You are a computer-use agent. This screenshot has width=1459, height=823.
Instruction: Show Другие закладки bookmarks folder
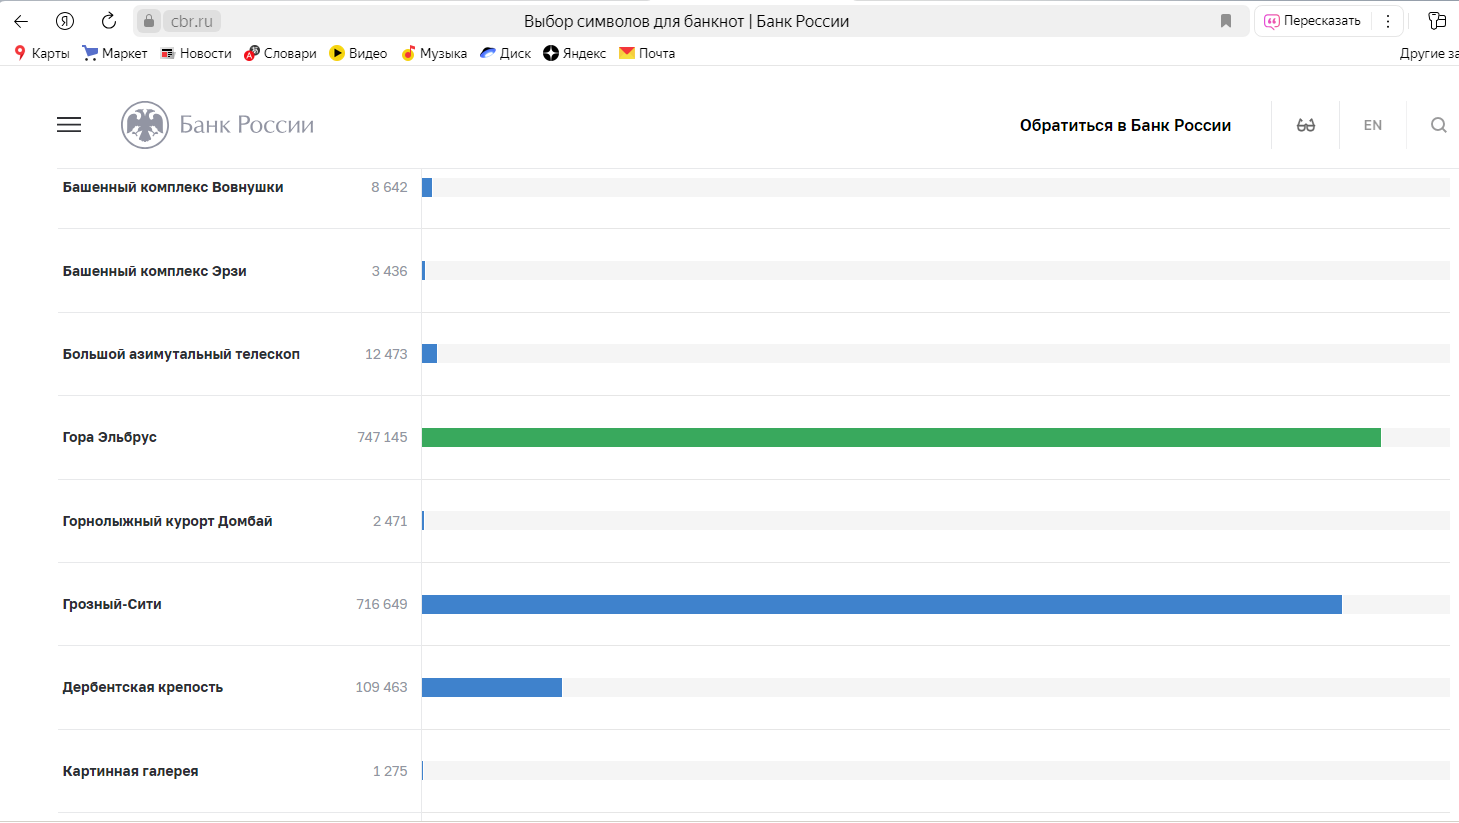click(1428, 53)
